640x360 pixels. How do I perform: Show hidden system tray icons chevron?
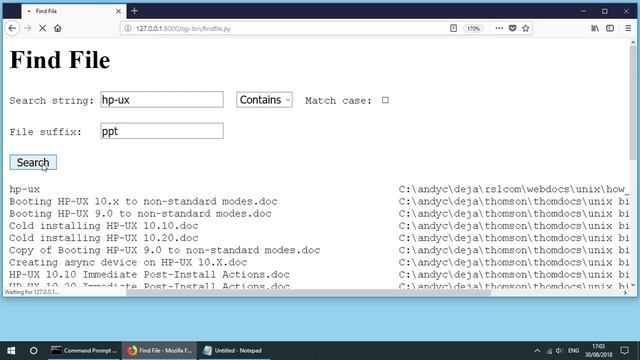pyautogui.click(x=537, y=351)
